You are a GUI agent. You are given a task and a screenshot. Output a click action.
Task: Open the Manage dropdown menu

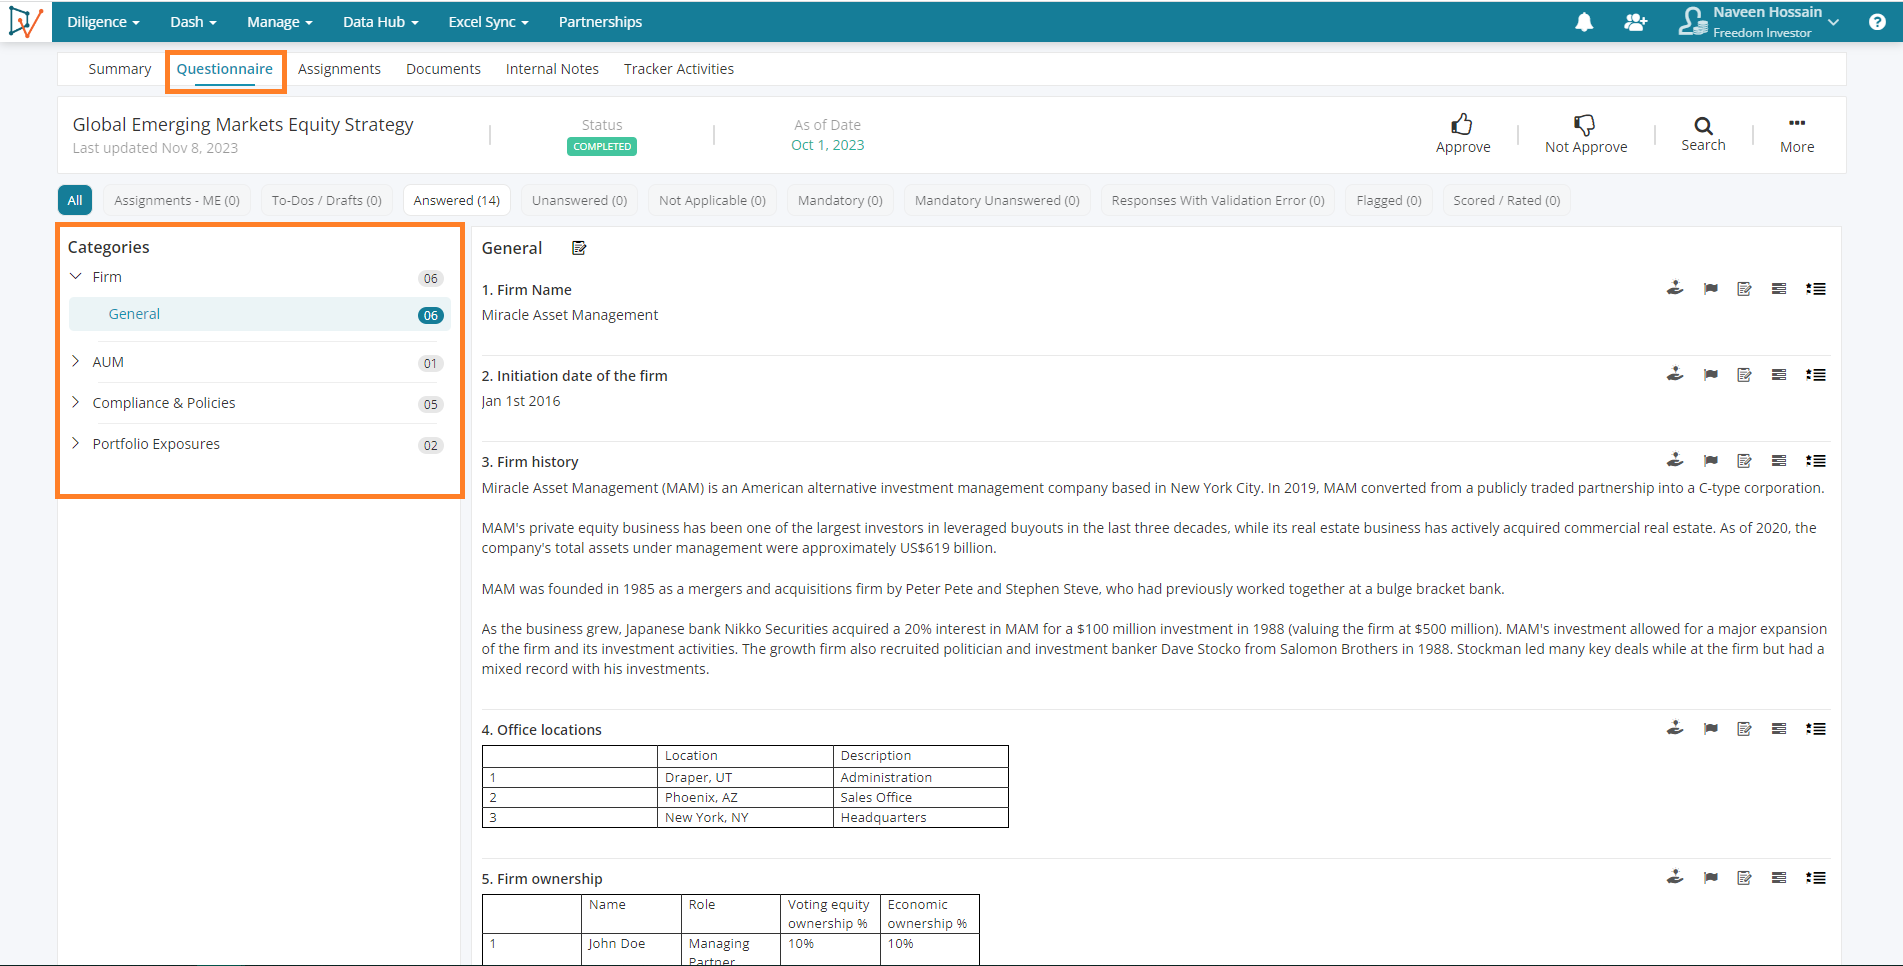[x=280, y=22]
